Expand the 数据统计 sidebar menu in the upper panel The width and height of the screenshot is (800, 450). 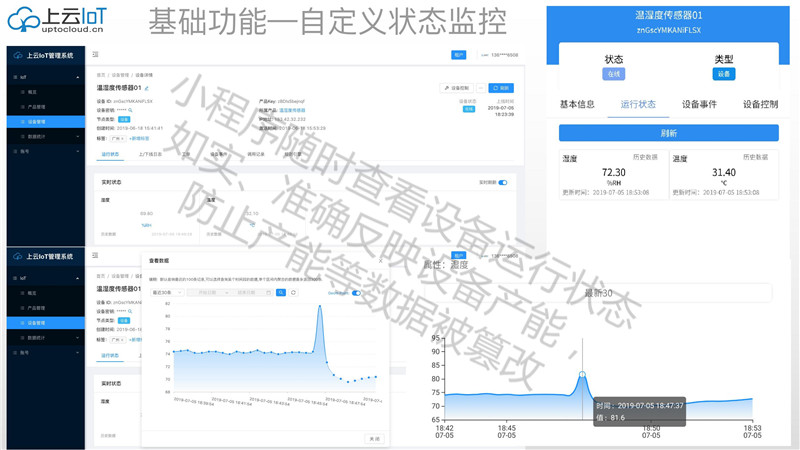coord(77,136)
